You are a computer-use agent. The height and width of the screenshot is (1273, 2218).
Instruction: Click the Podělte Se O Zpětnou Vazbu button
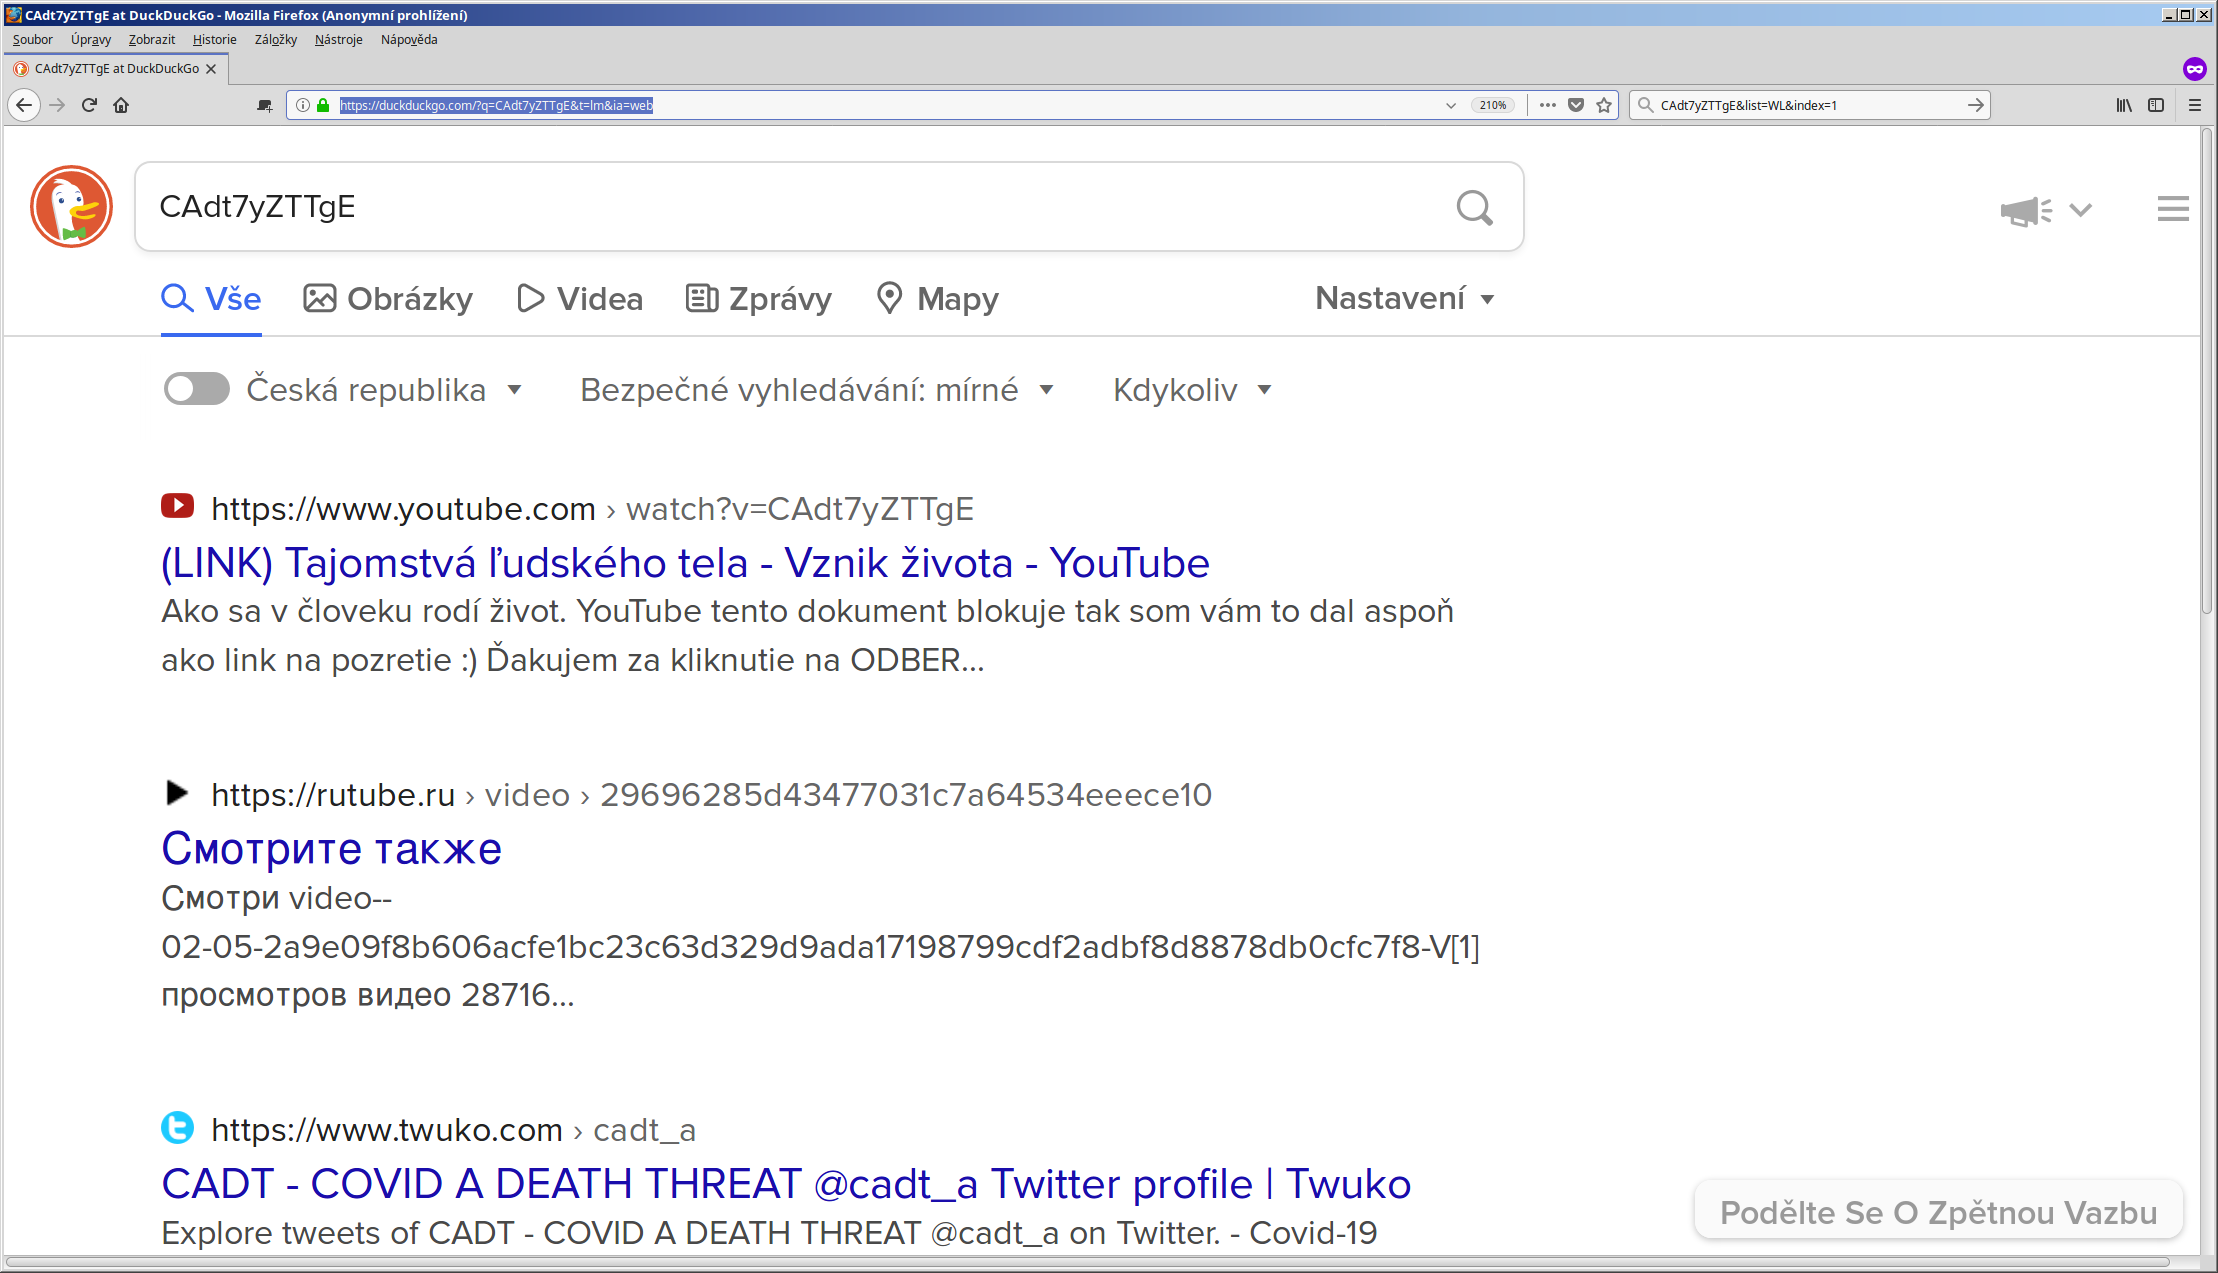[1938, 1212]
